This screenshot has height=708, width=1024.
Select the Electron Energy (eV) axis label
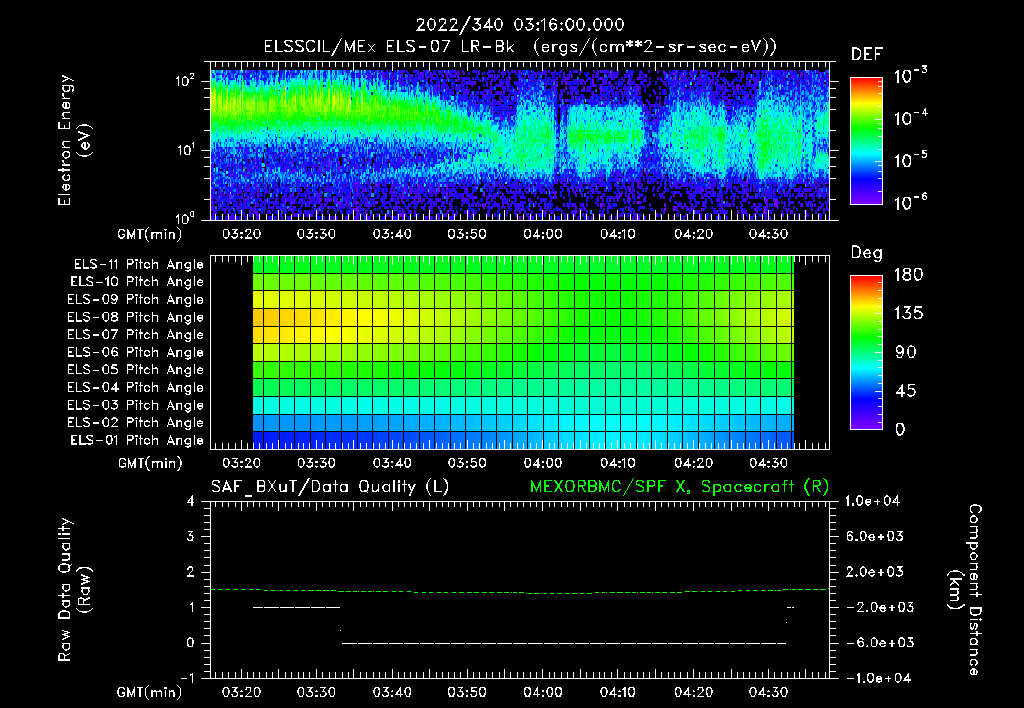coord(74,140)
